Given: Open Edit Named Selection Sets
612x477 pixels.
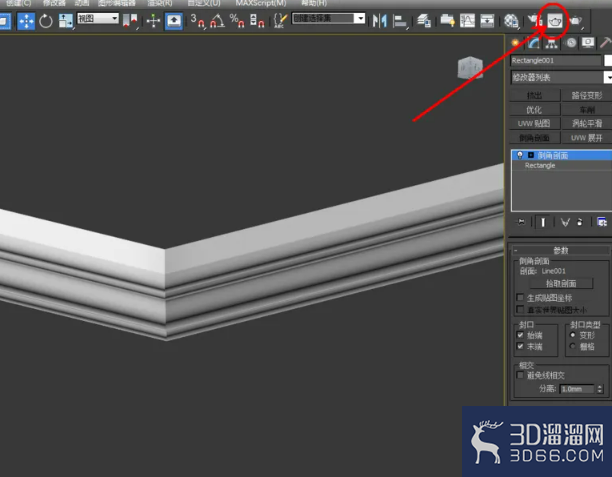Looking at the screenshot, I should pyautogui.click(x=280, y=21).
